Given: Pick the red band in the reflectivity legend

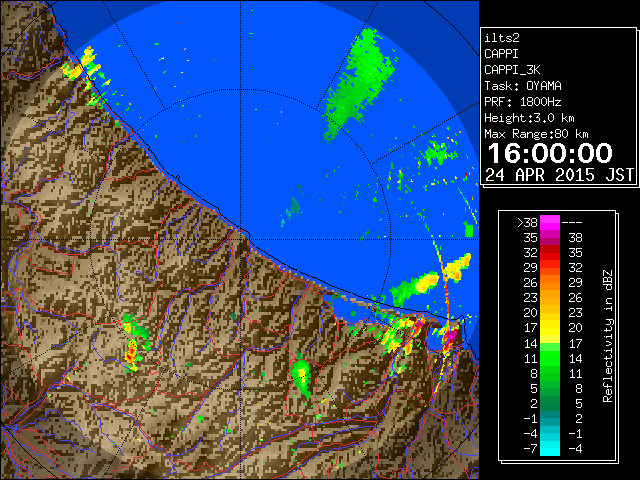Looking at the screenshot, I should 550,253.
